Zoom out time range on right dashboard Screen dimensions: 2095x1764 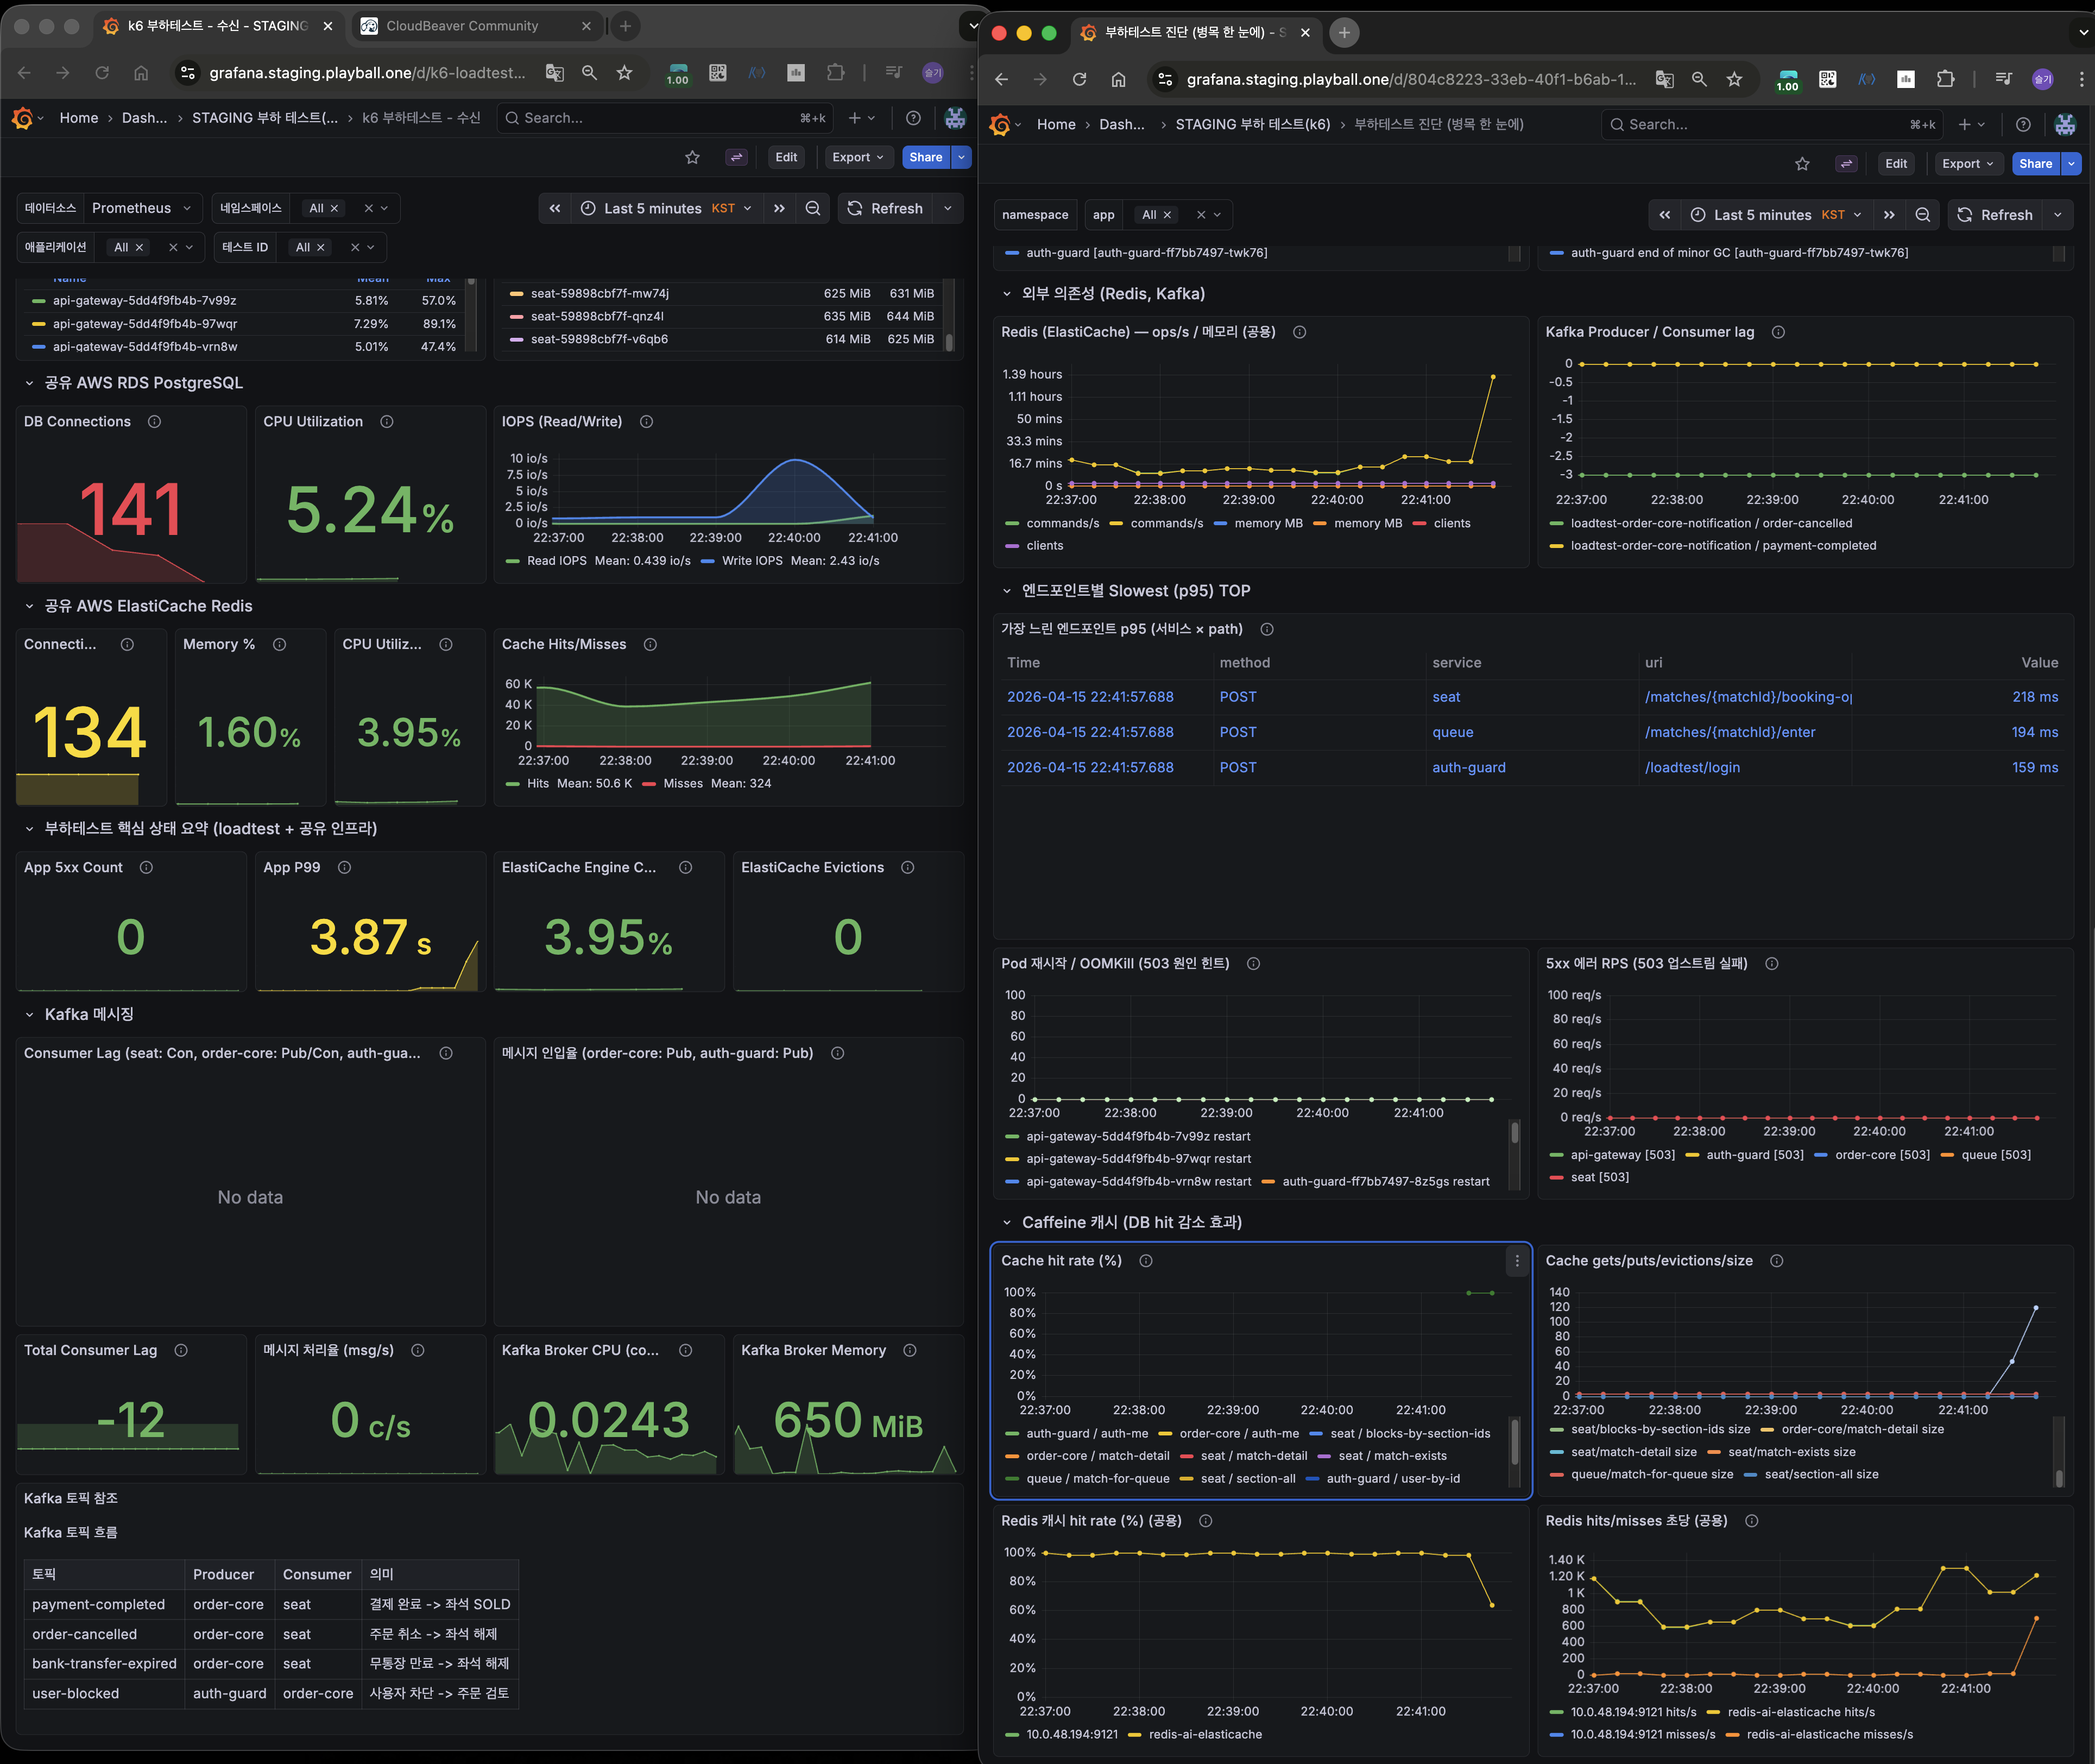click(1922, 215)
